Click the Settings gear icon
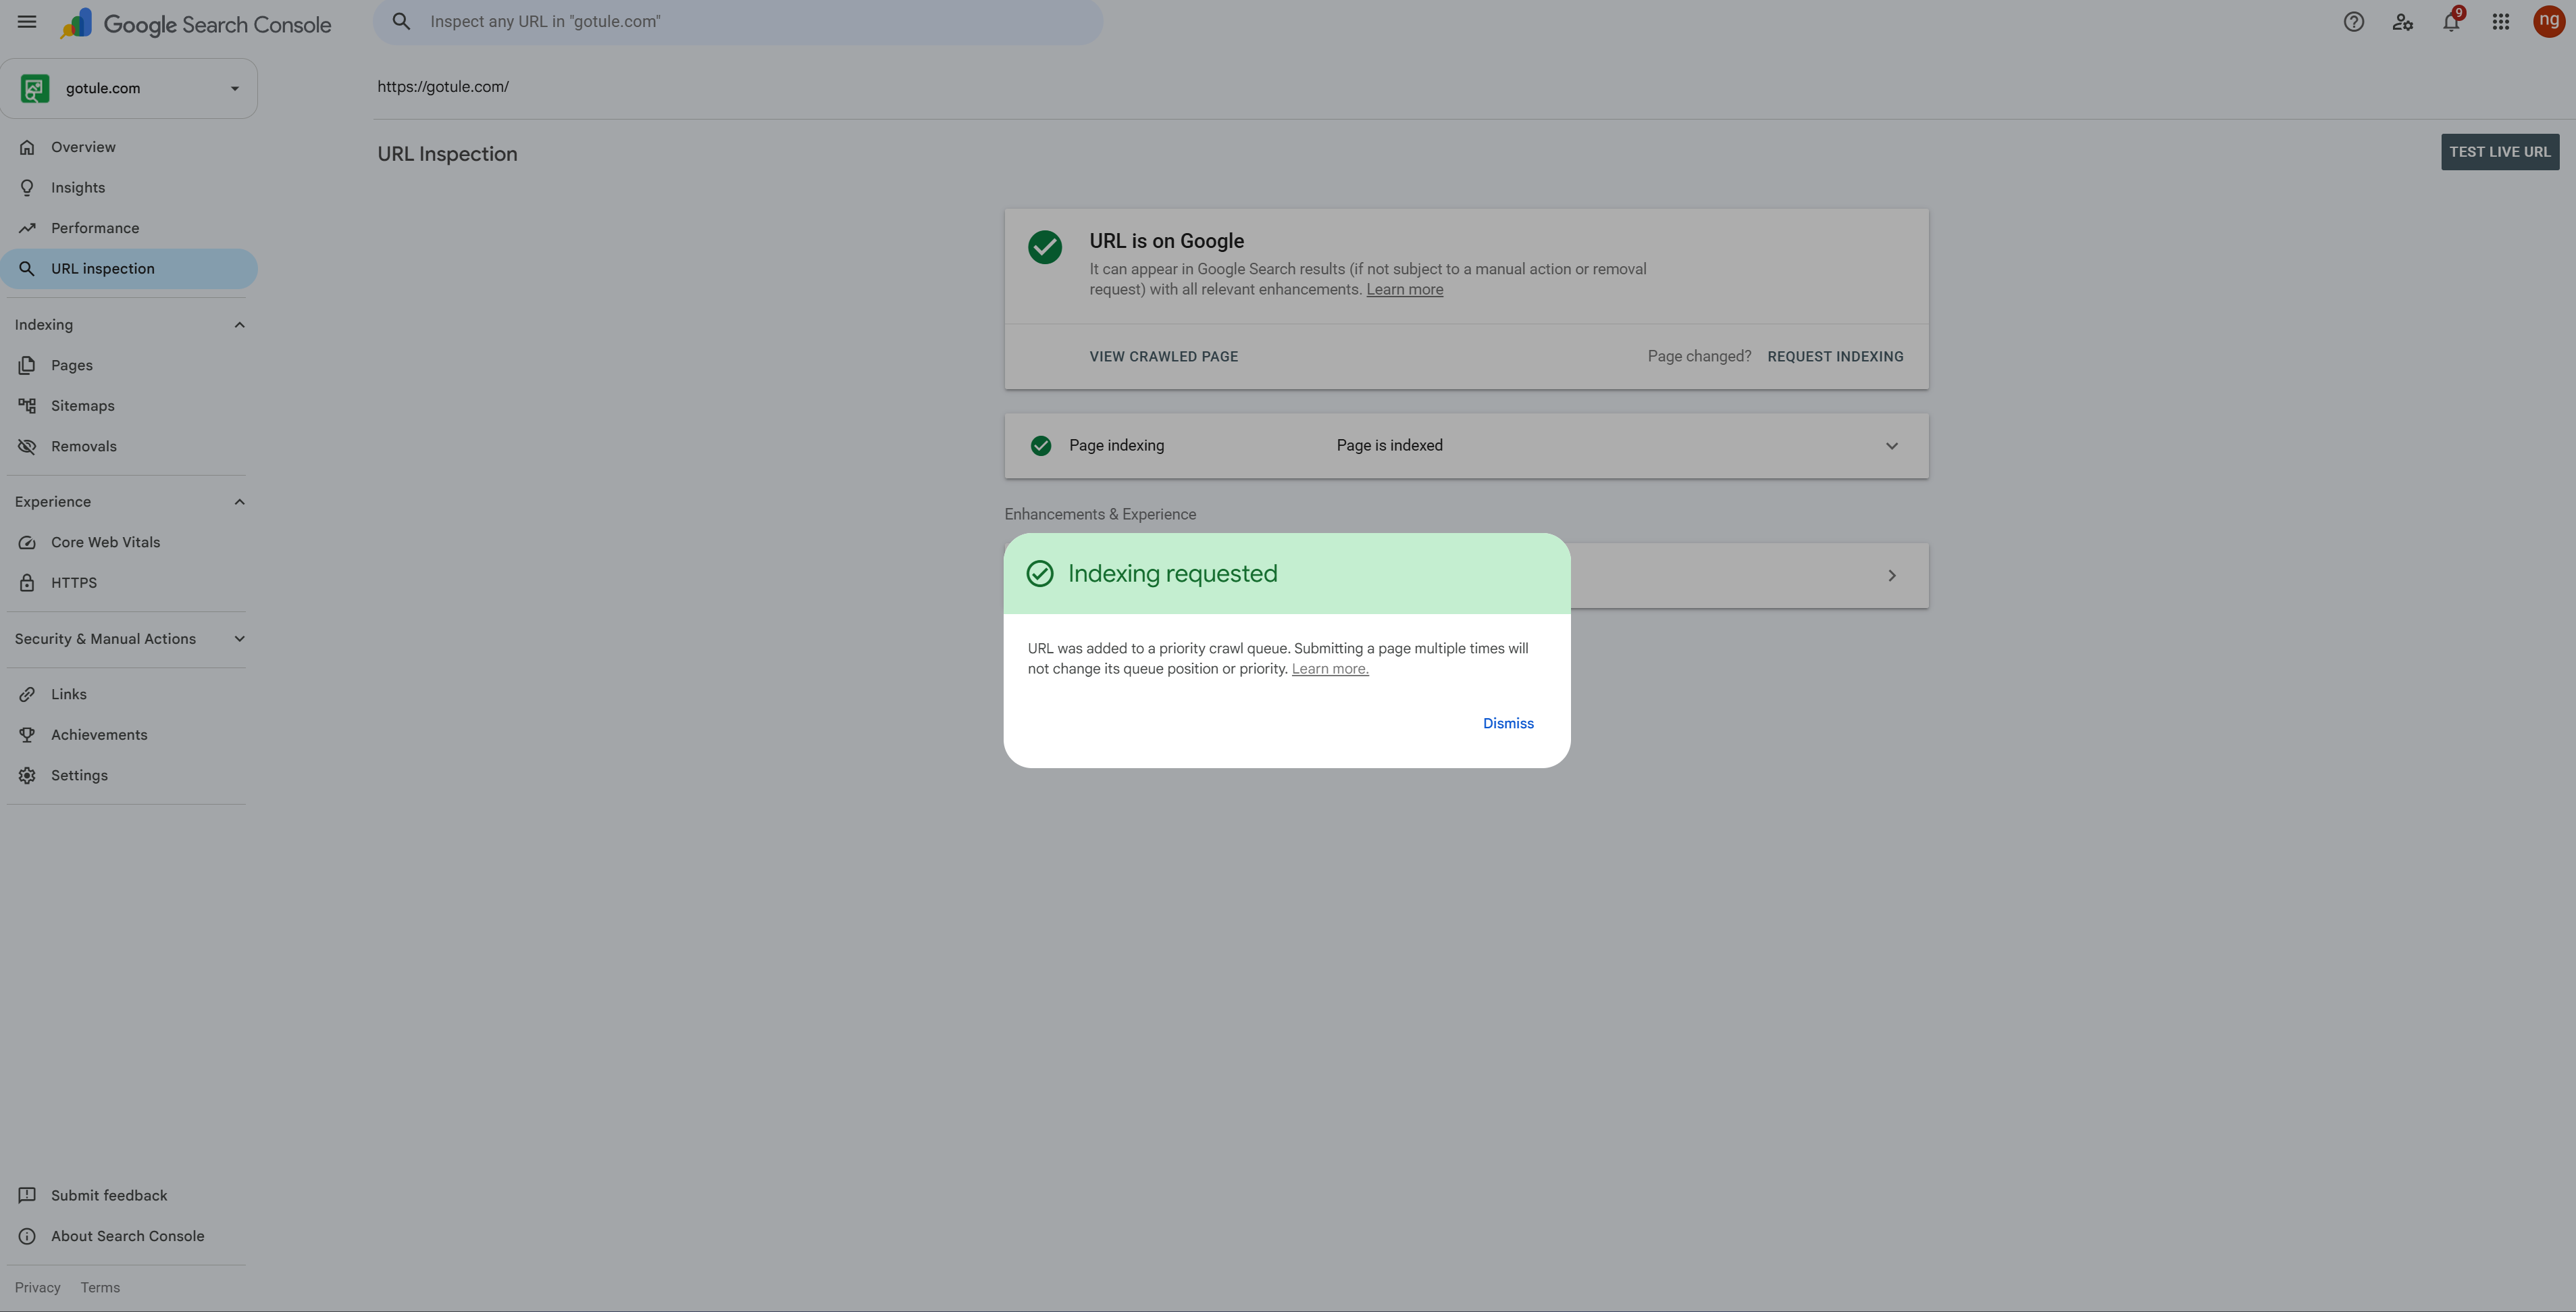 pyautogui.click(x=27, y=775)
